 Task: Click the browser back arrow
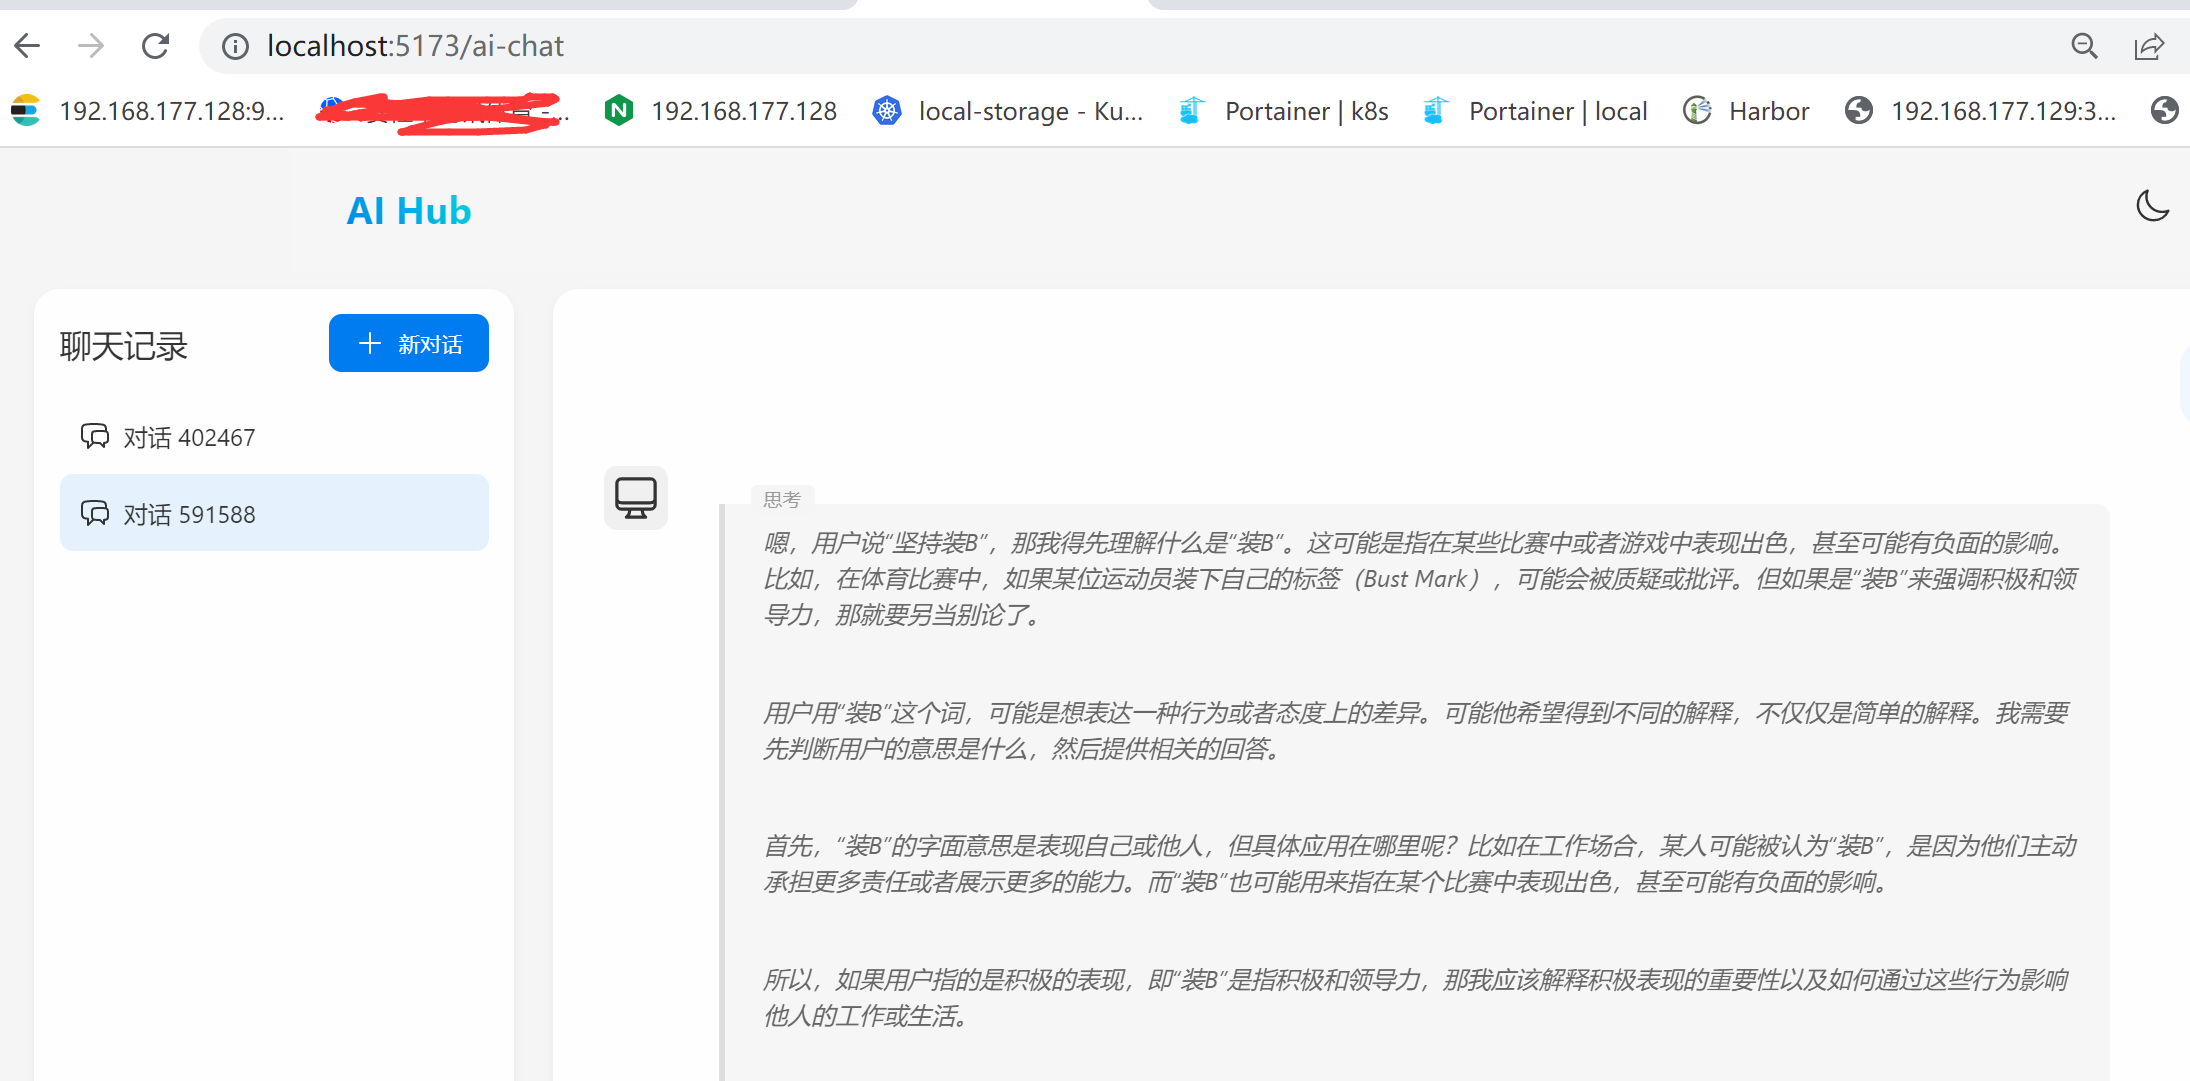click(x=28, y=46)
